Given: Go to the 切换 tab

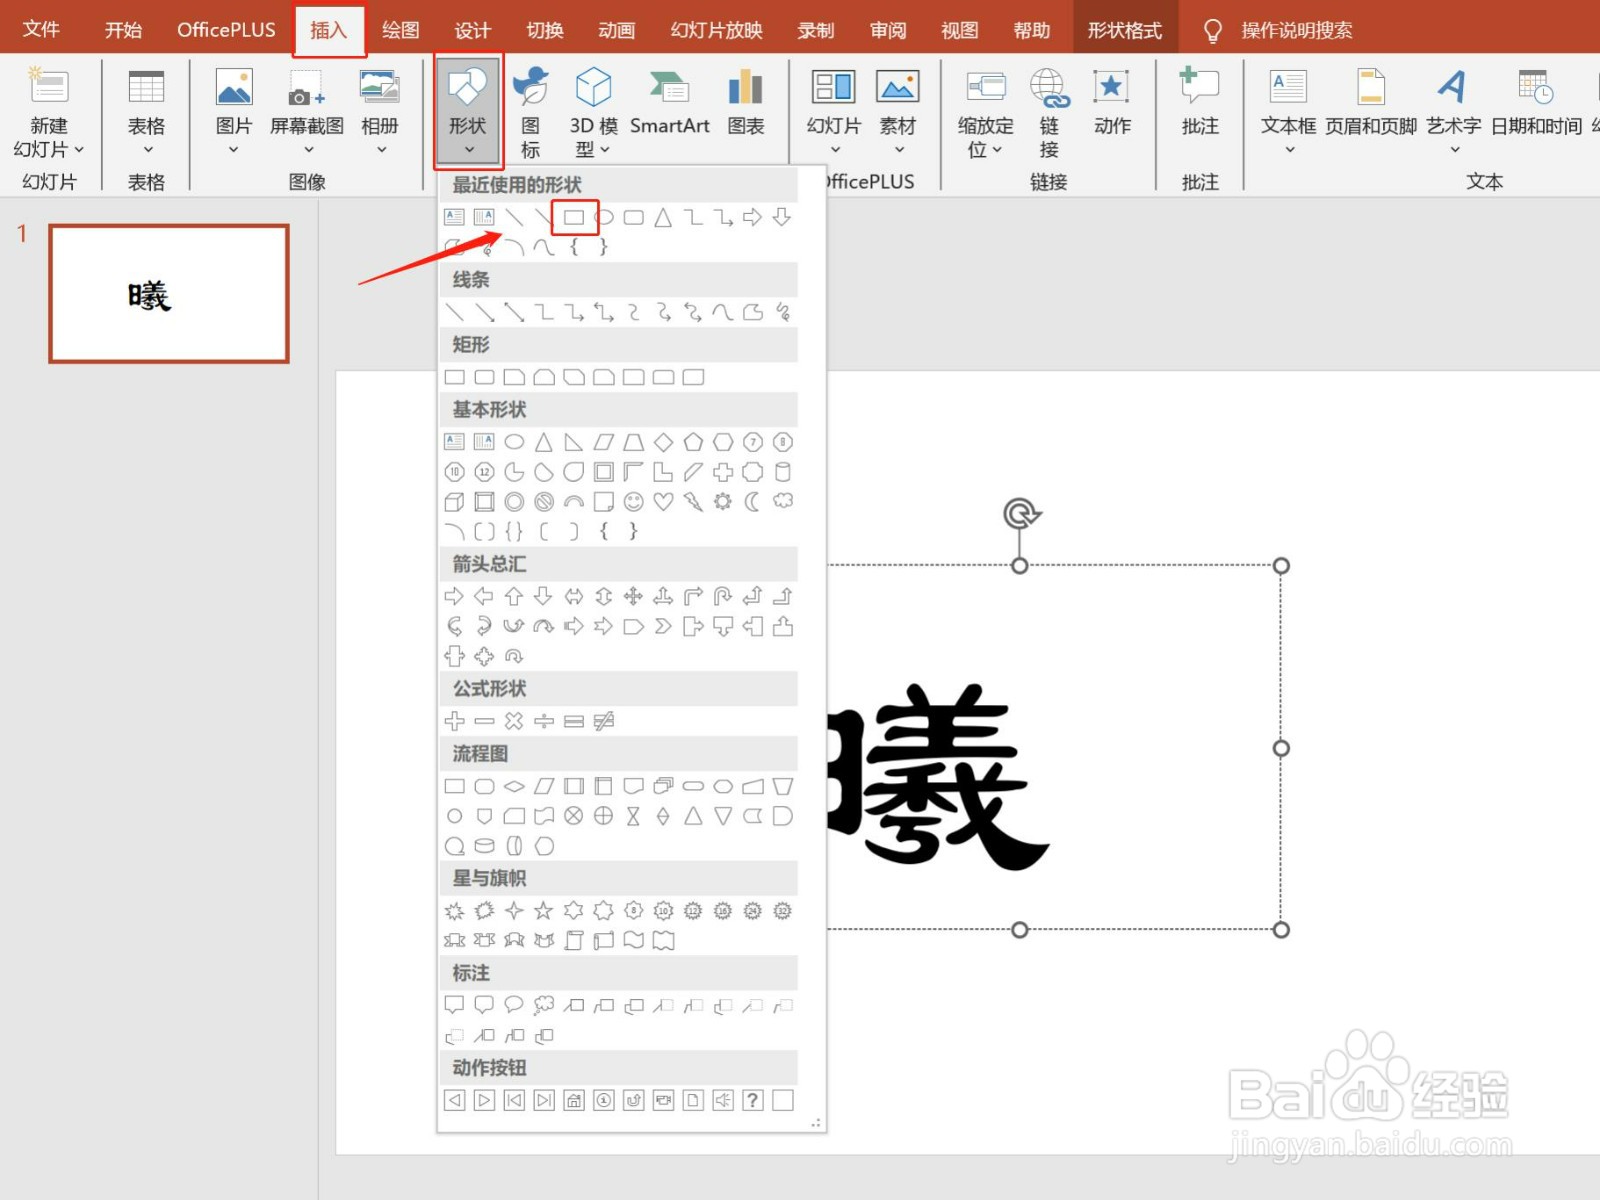Looking at the screenshot, I should point(545,30).
